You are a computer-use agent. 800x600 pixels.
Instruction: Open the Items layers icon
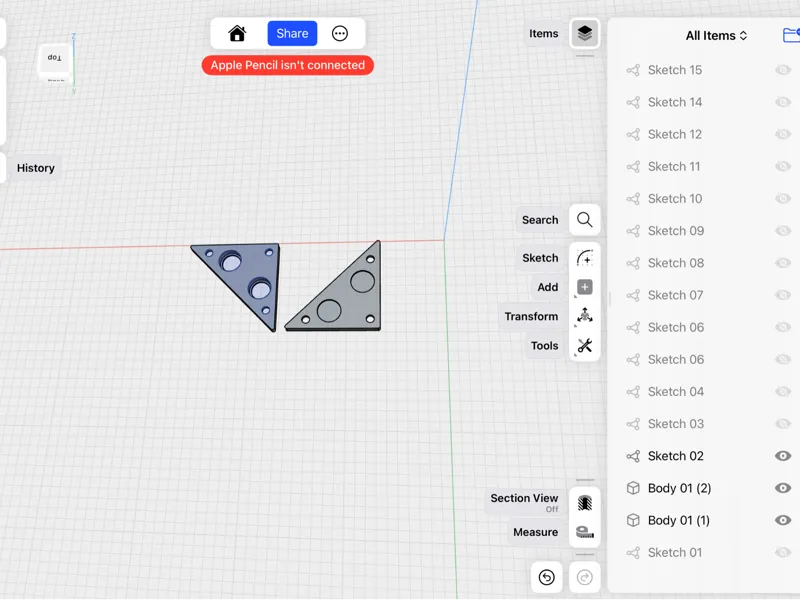point(585,34)
